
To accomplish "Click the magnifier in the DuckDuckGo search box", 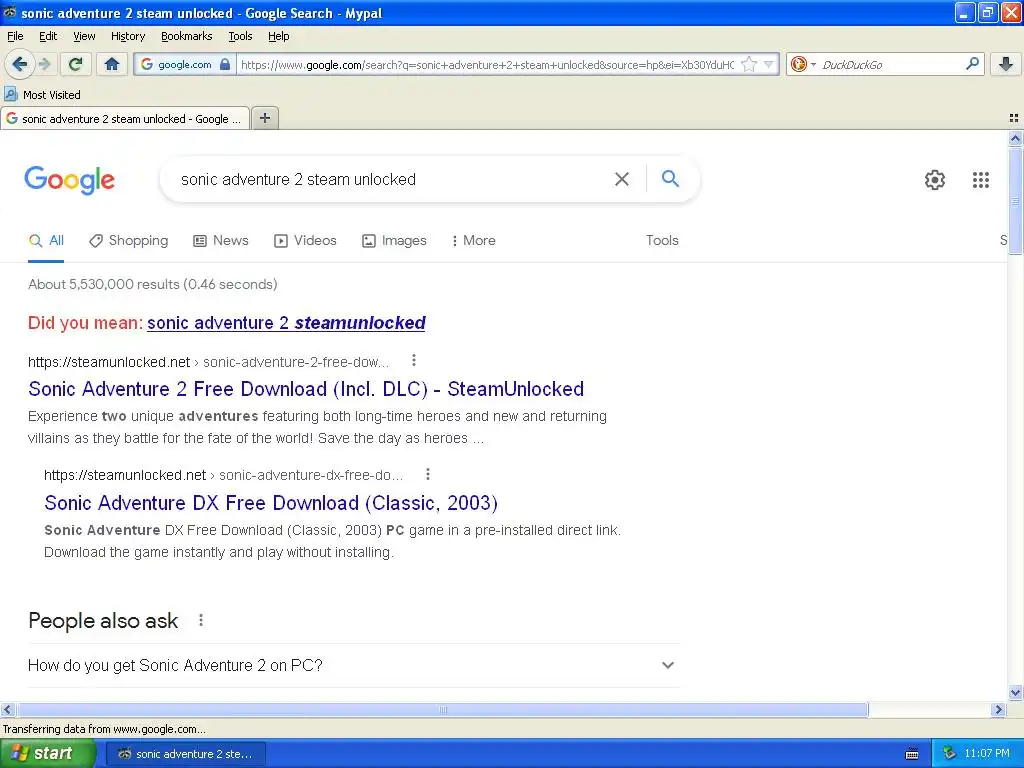I will coord(972,64).
